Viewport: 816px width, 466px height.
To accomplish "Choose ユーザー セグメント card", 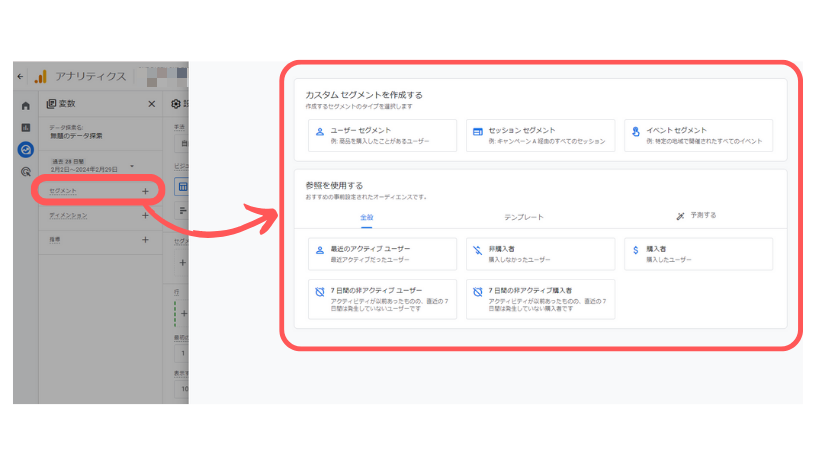I will tap(380, 136).
